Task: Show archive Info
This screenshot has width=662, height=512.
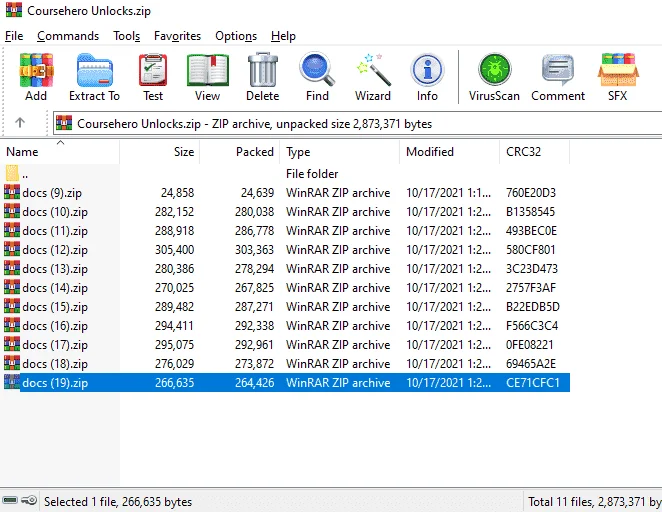Action: click(x=427, y=70)
